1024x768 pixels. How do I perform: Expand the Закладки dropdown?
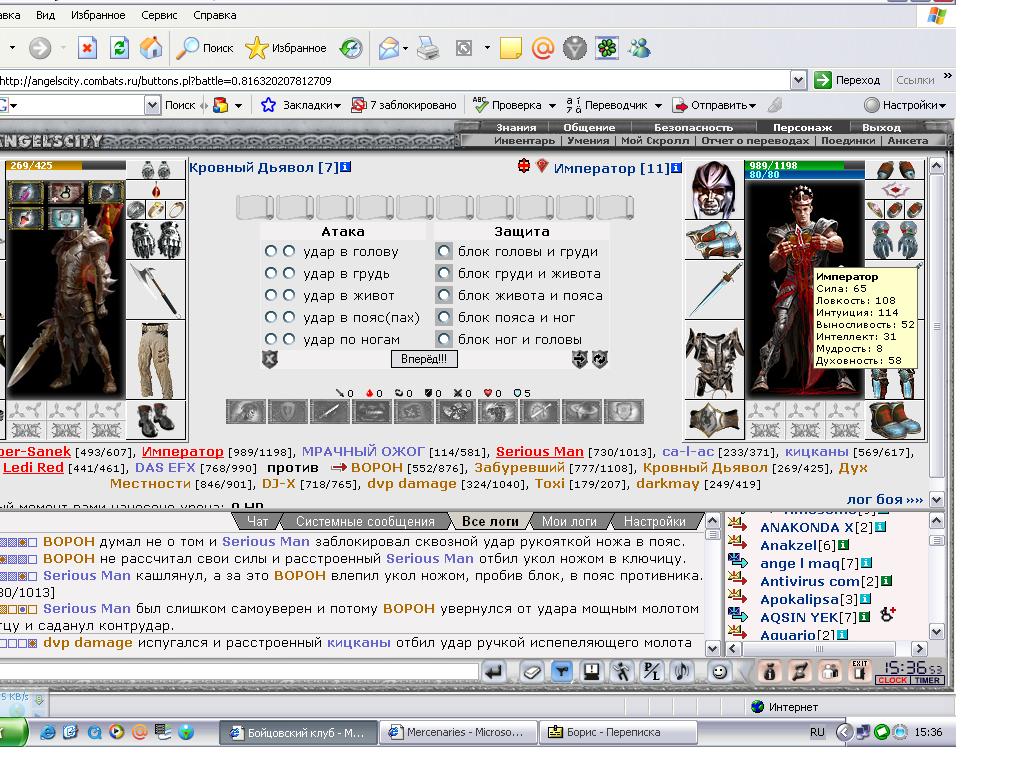[338, 106]
